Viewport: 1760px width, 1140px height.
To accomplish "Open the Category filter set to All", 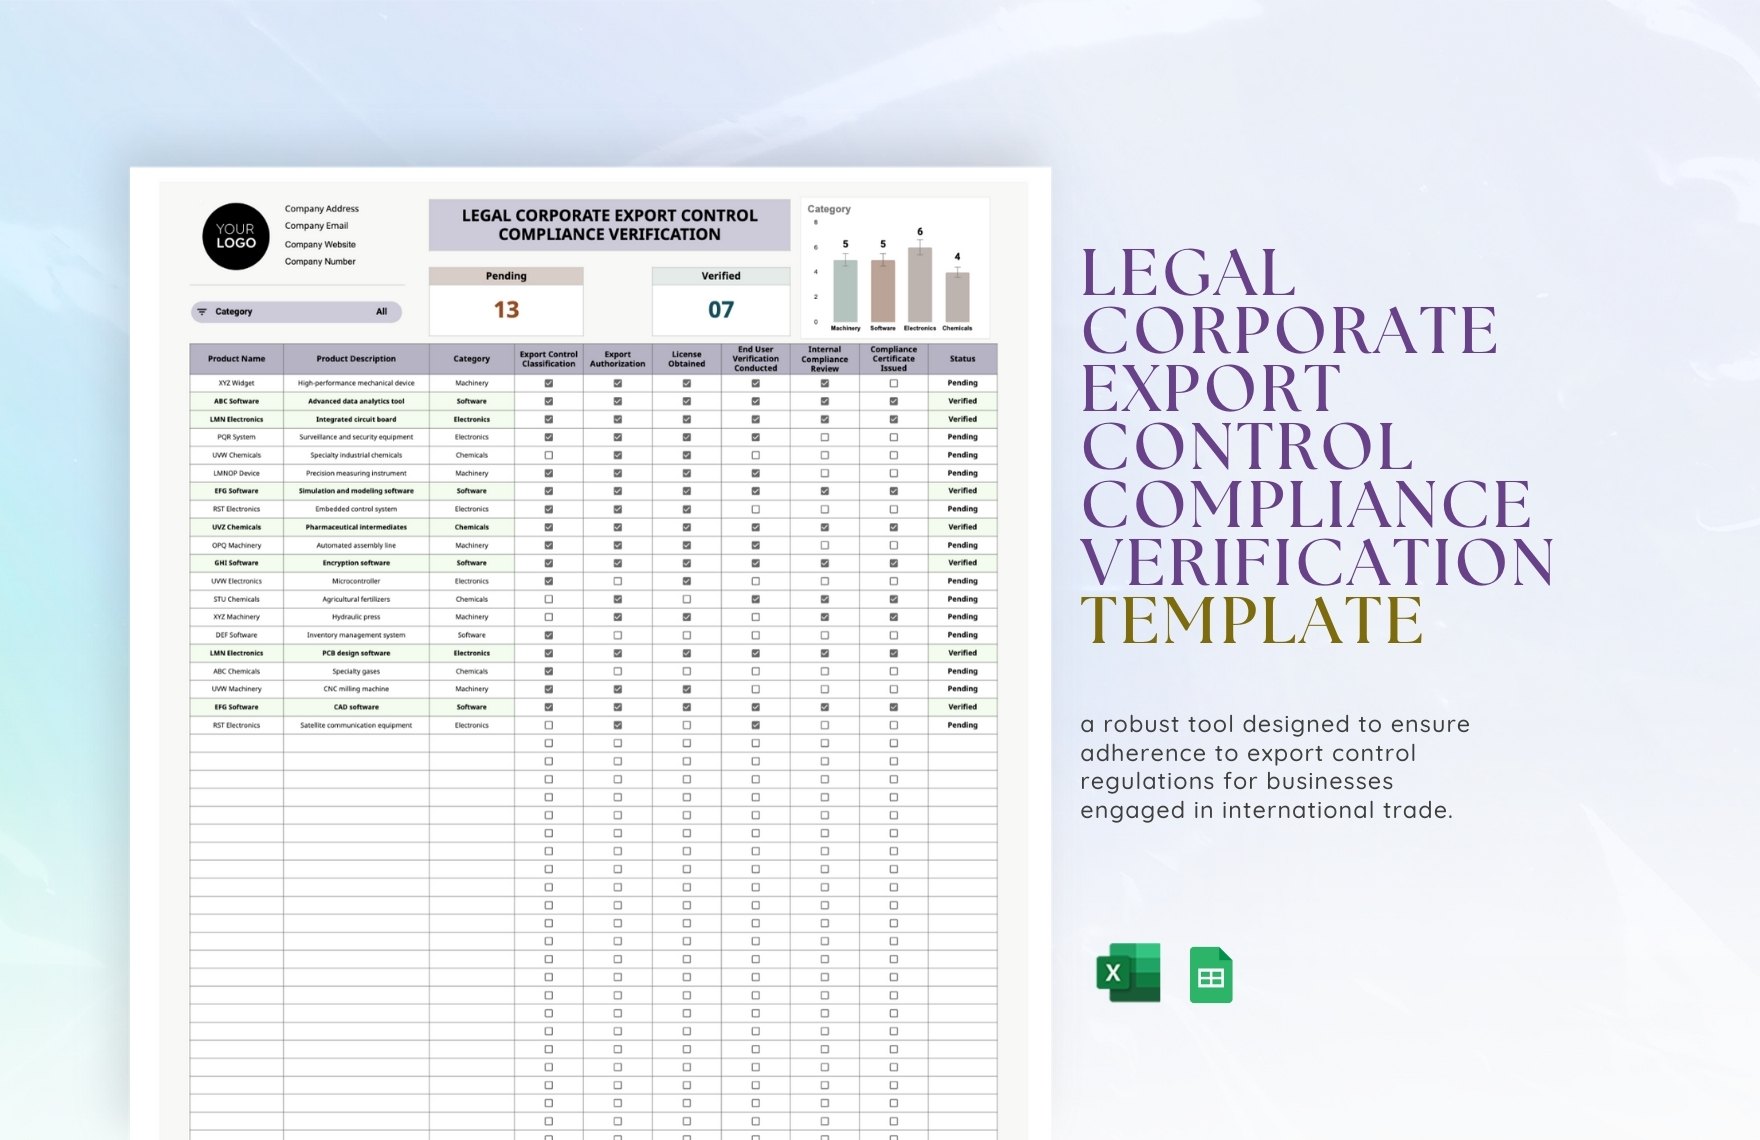I will [x=296, y=312].
